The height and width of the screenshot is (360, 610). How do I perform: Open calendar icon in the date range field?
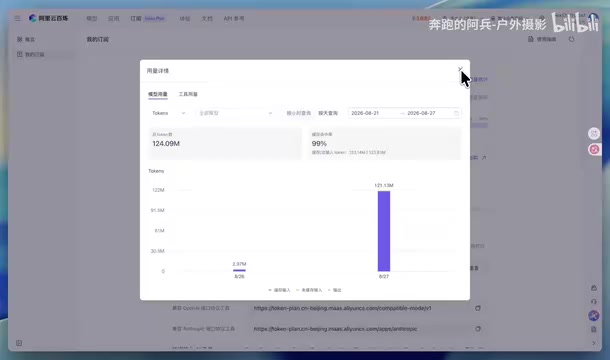pyautogui.click(x=456, y=113)
